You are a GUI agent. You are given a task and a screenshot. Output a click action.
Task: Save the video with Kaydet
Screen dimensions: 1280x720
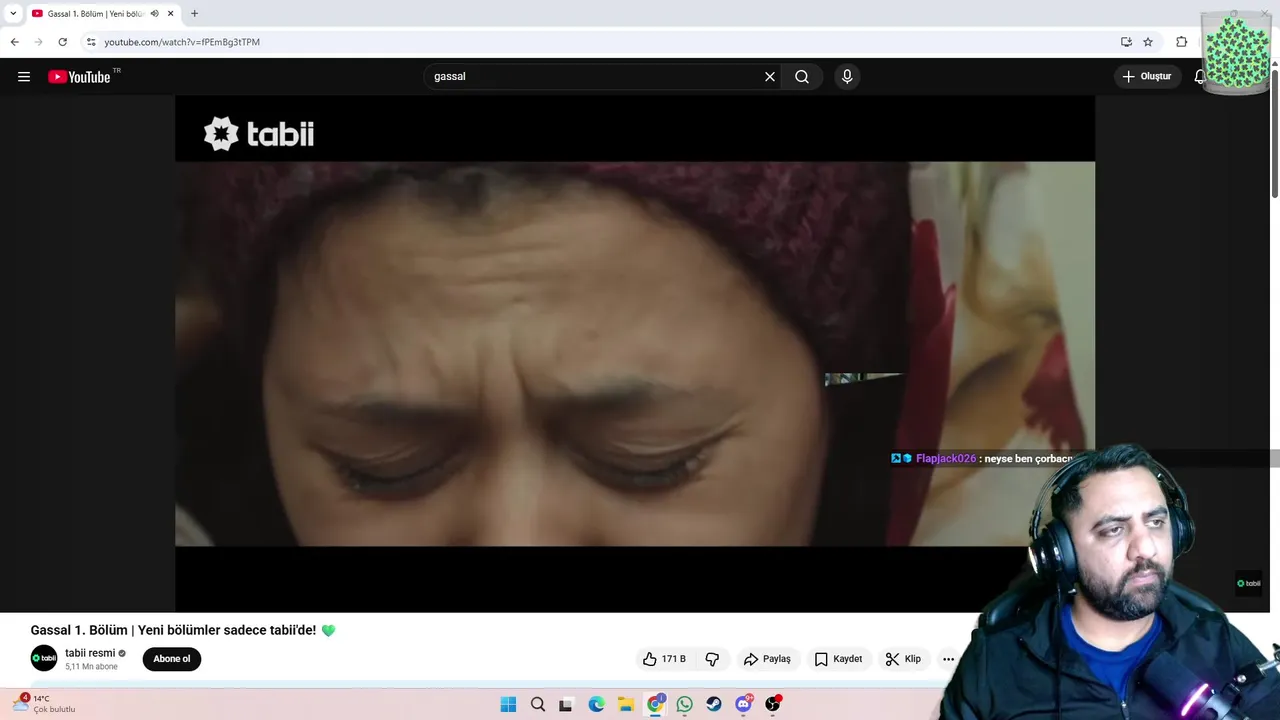coord(838,659)
